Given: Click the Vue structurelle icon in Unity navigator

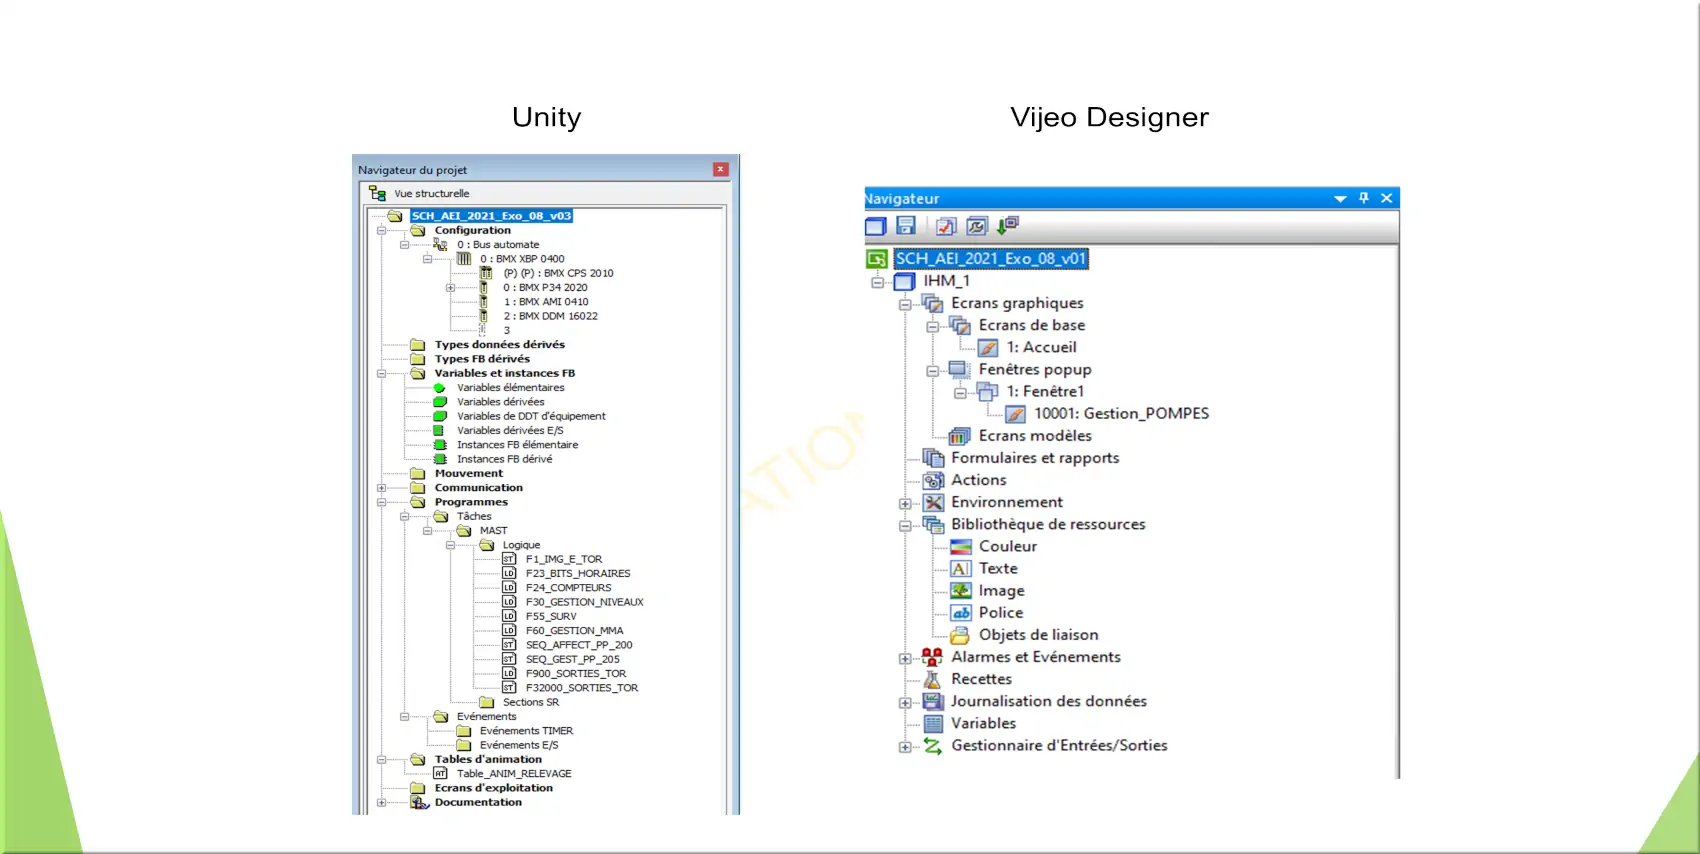Looking at the screenshot, I should pos(377,193).
